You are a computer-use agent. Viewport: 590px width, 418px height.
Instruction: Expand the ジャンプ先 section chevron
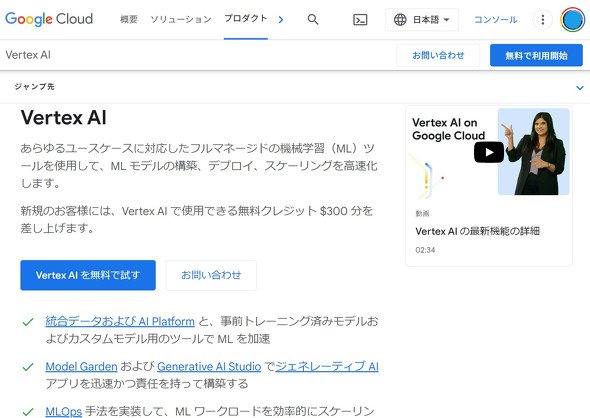[x=580, y=88]
